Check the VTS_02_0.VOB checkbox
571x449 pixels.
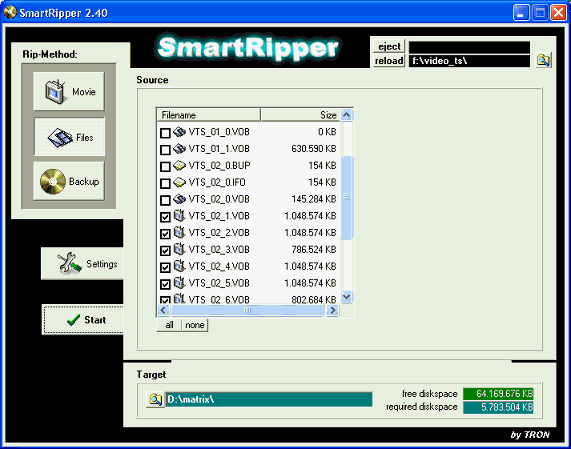tap(165, 200)
